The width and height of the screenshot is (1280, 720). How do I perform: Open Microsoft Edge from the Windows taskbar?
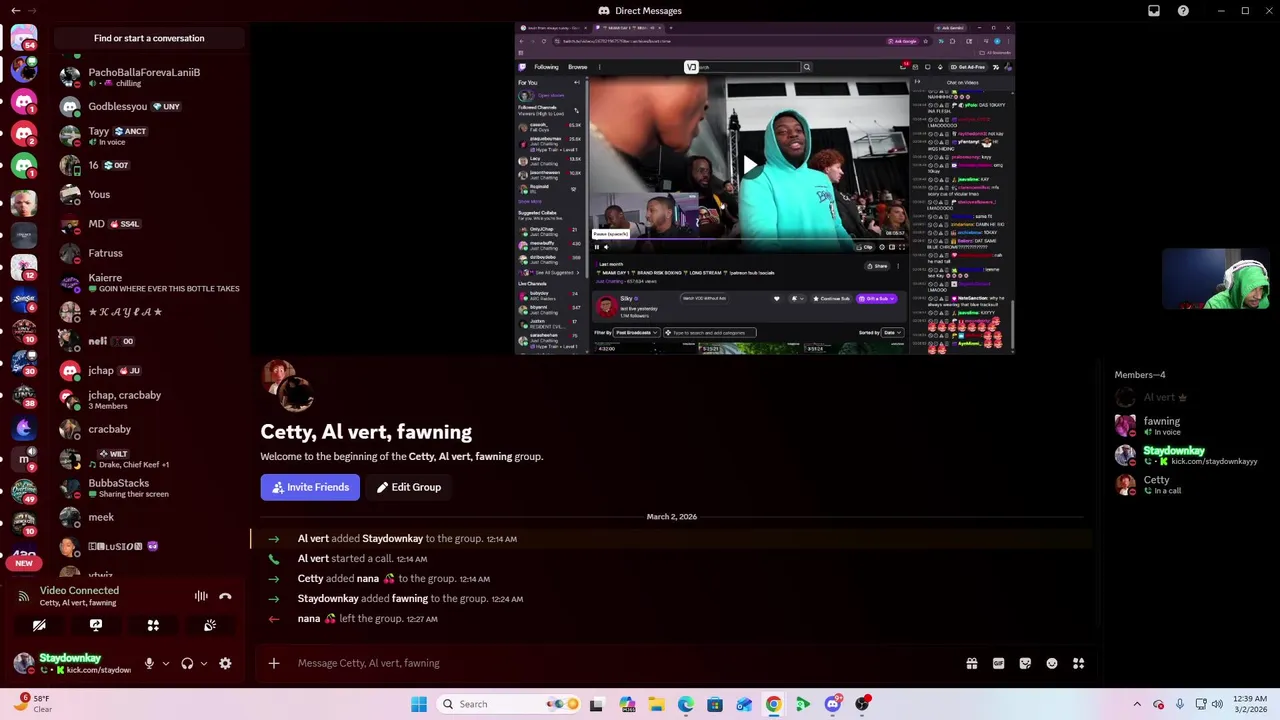point(685,704)
